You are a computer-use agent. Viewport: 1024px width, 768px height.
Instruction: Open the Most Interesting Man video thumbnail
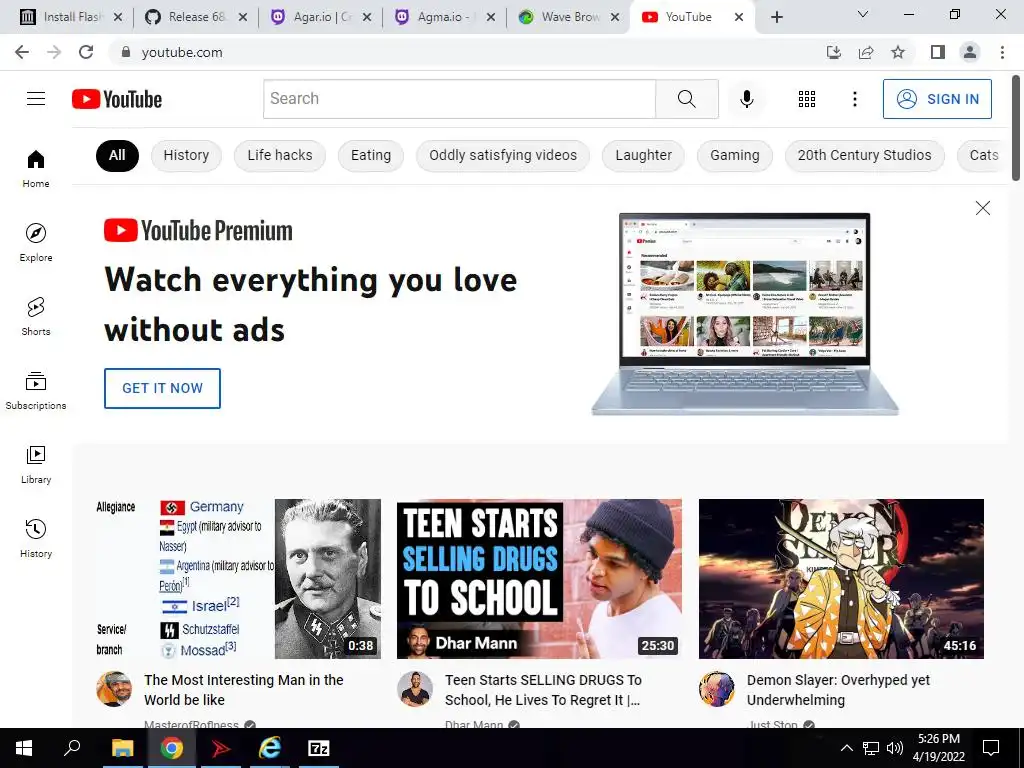(x=238, y=579)
